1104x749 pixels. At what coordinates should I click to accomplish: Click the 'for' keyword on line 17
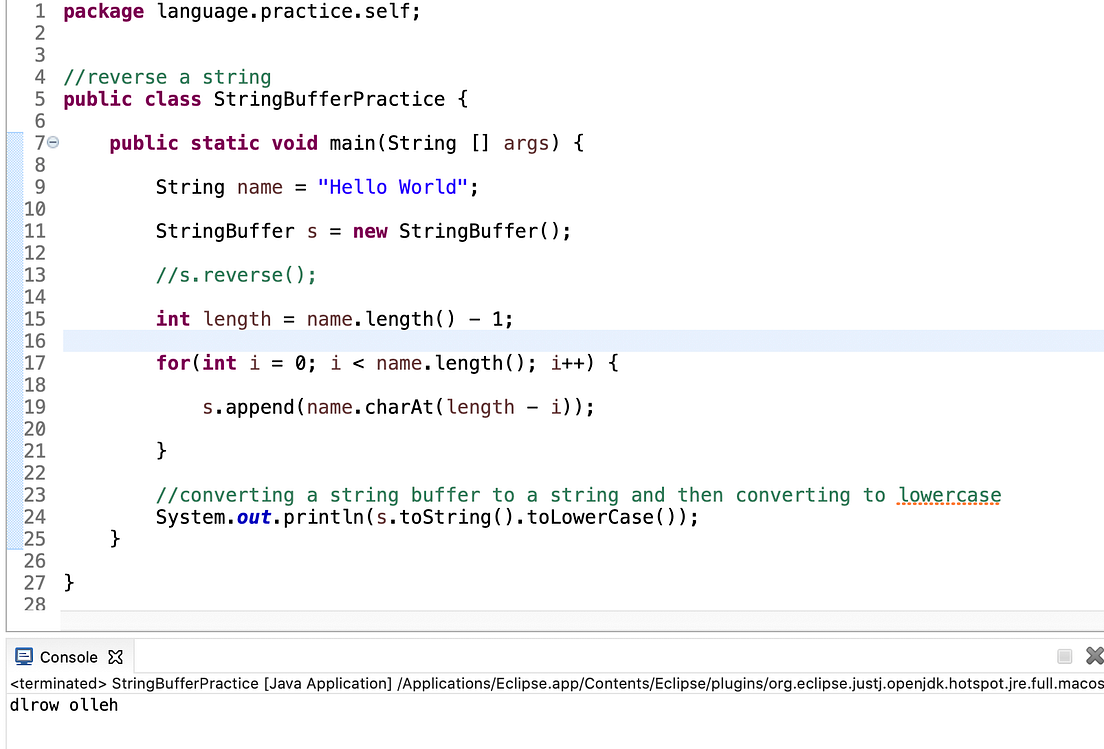[x=172, y=363]
